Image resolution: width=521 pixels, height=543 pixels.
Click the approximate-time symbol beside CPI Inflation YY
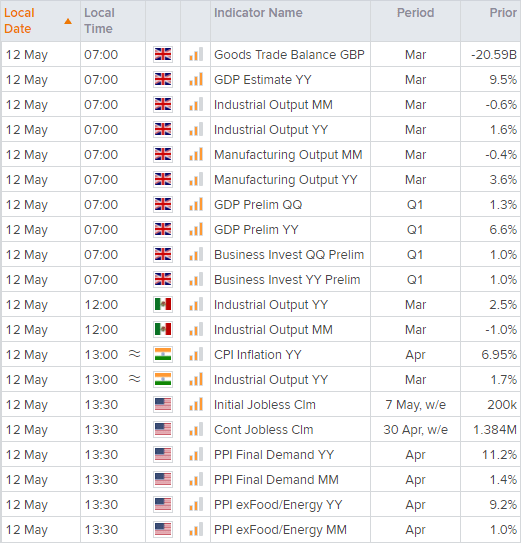click(x=134, y=354)
